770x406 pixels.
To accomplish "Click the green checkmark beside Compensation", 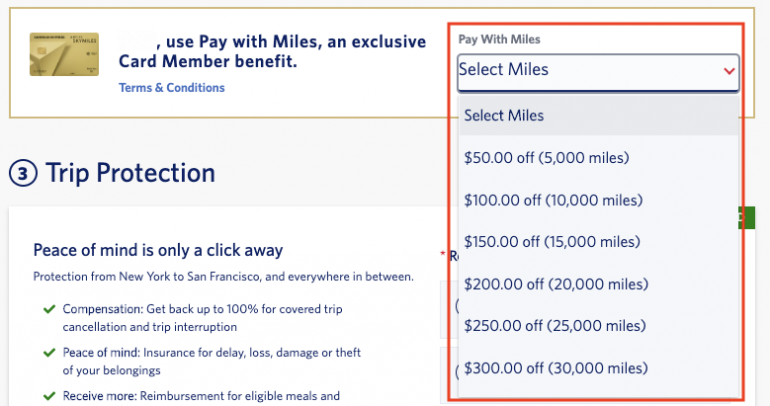I will [49, 309].
